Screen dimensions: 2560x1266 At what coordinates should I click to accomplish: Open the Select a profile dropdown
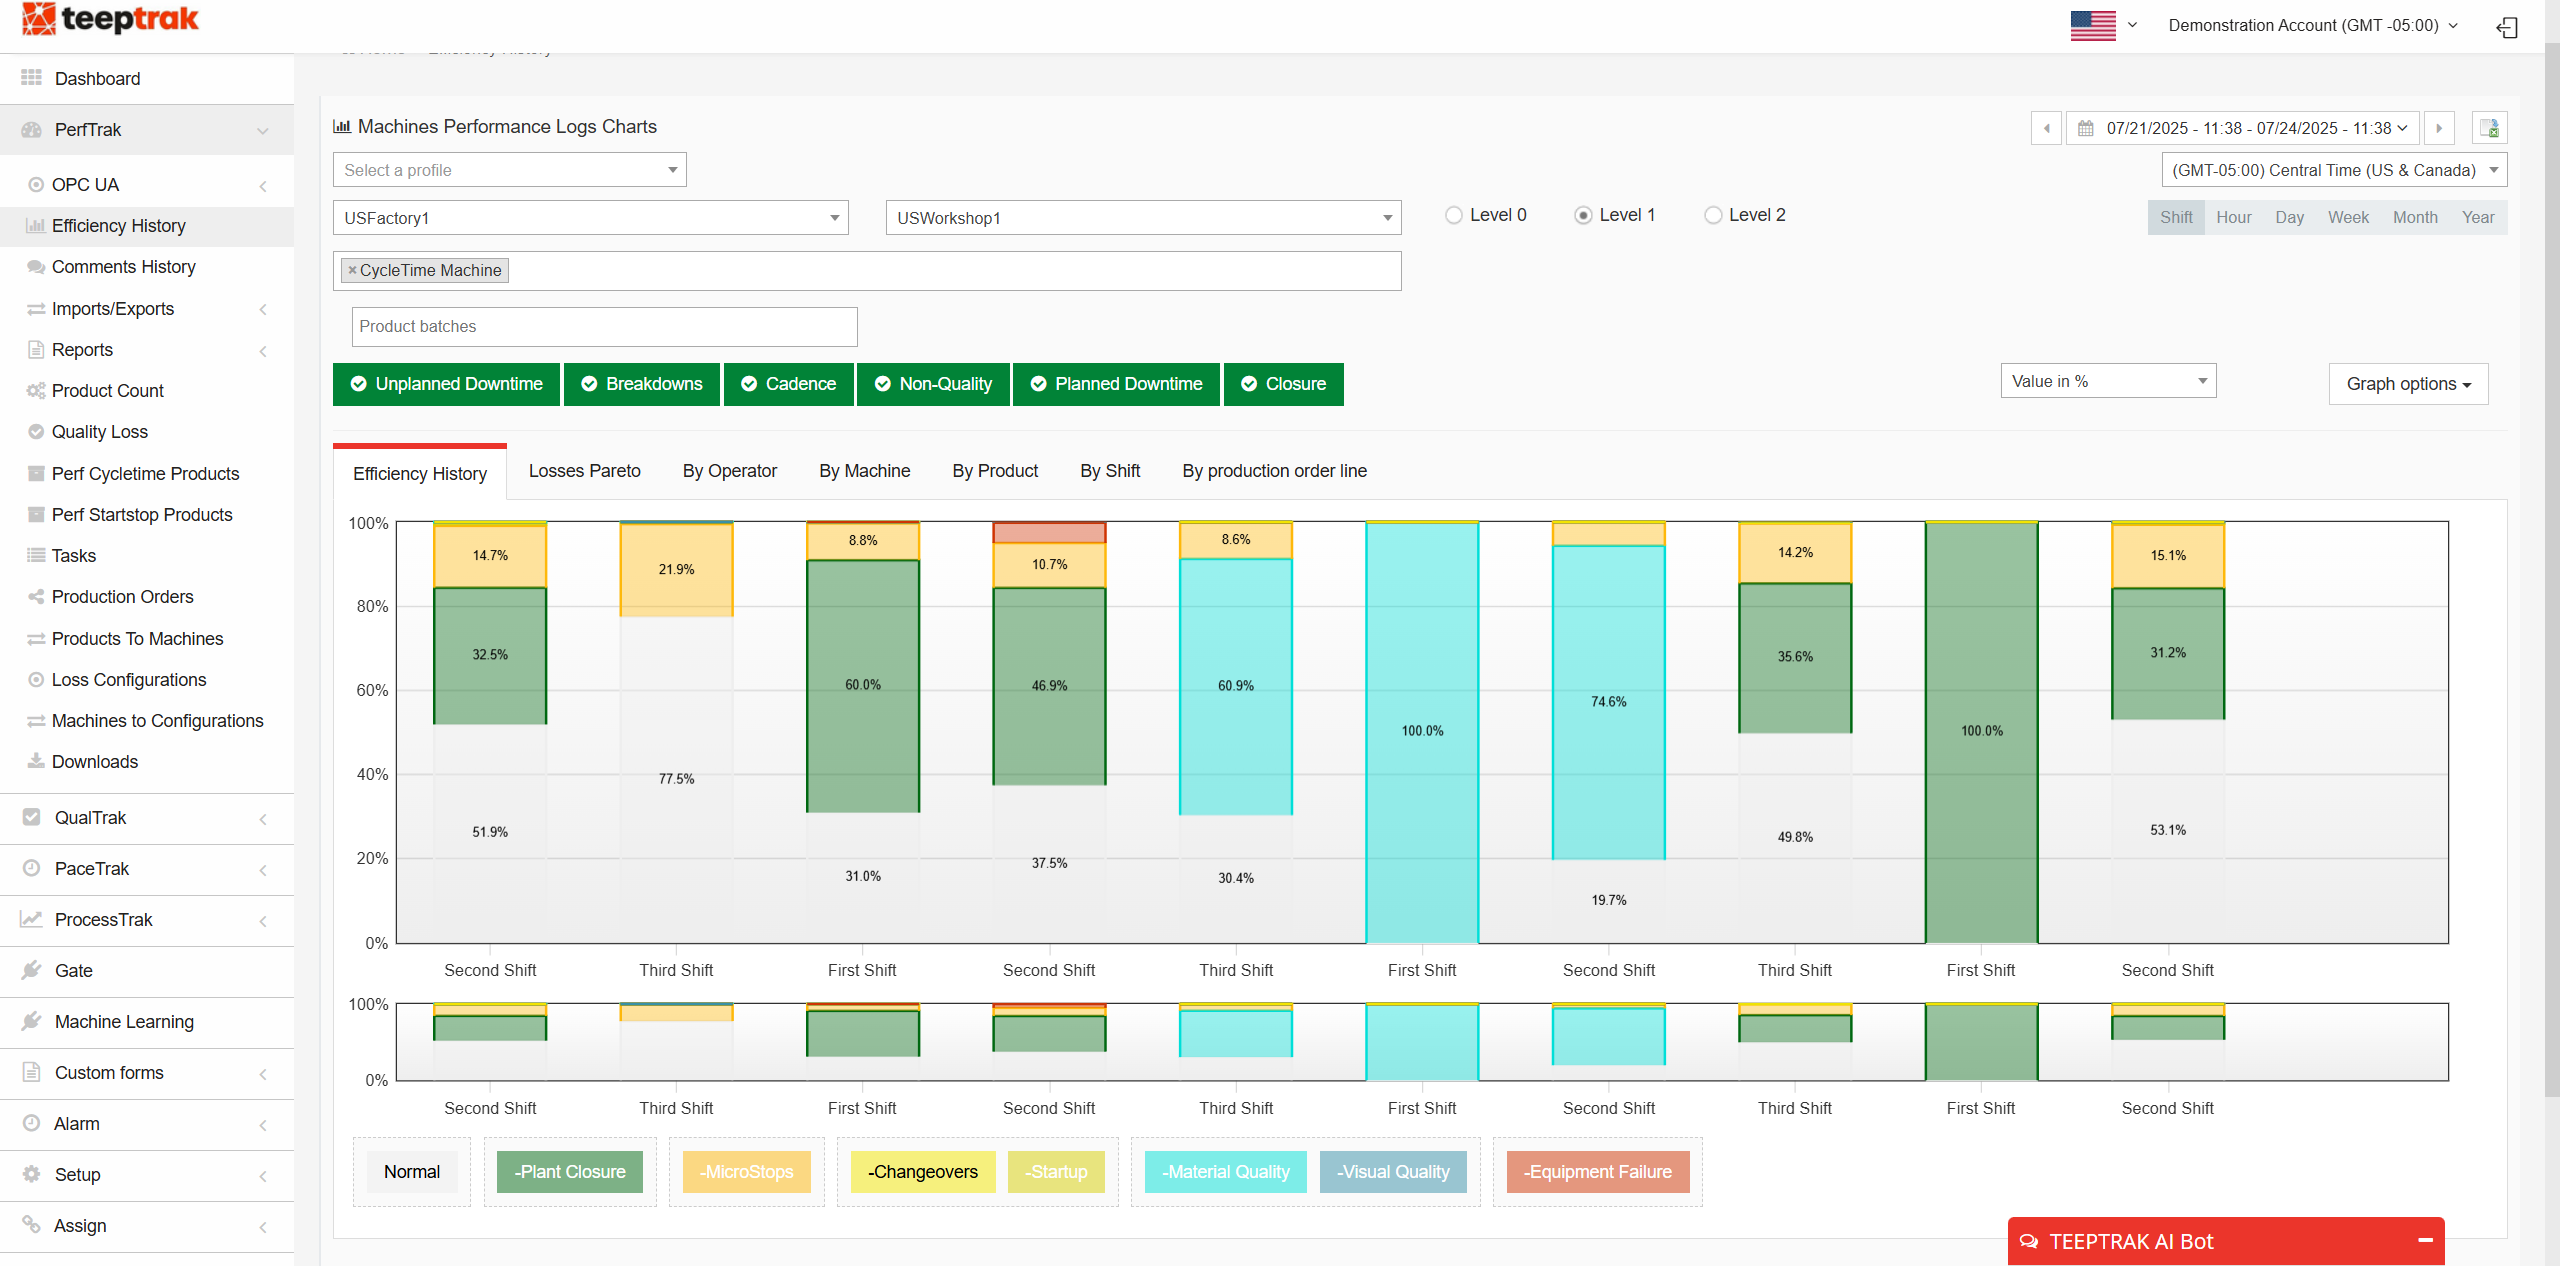509,170
